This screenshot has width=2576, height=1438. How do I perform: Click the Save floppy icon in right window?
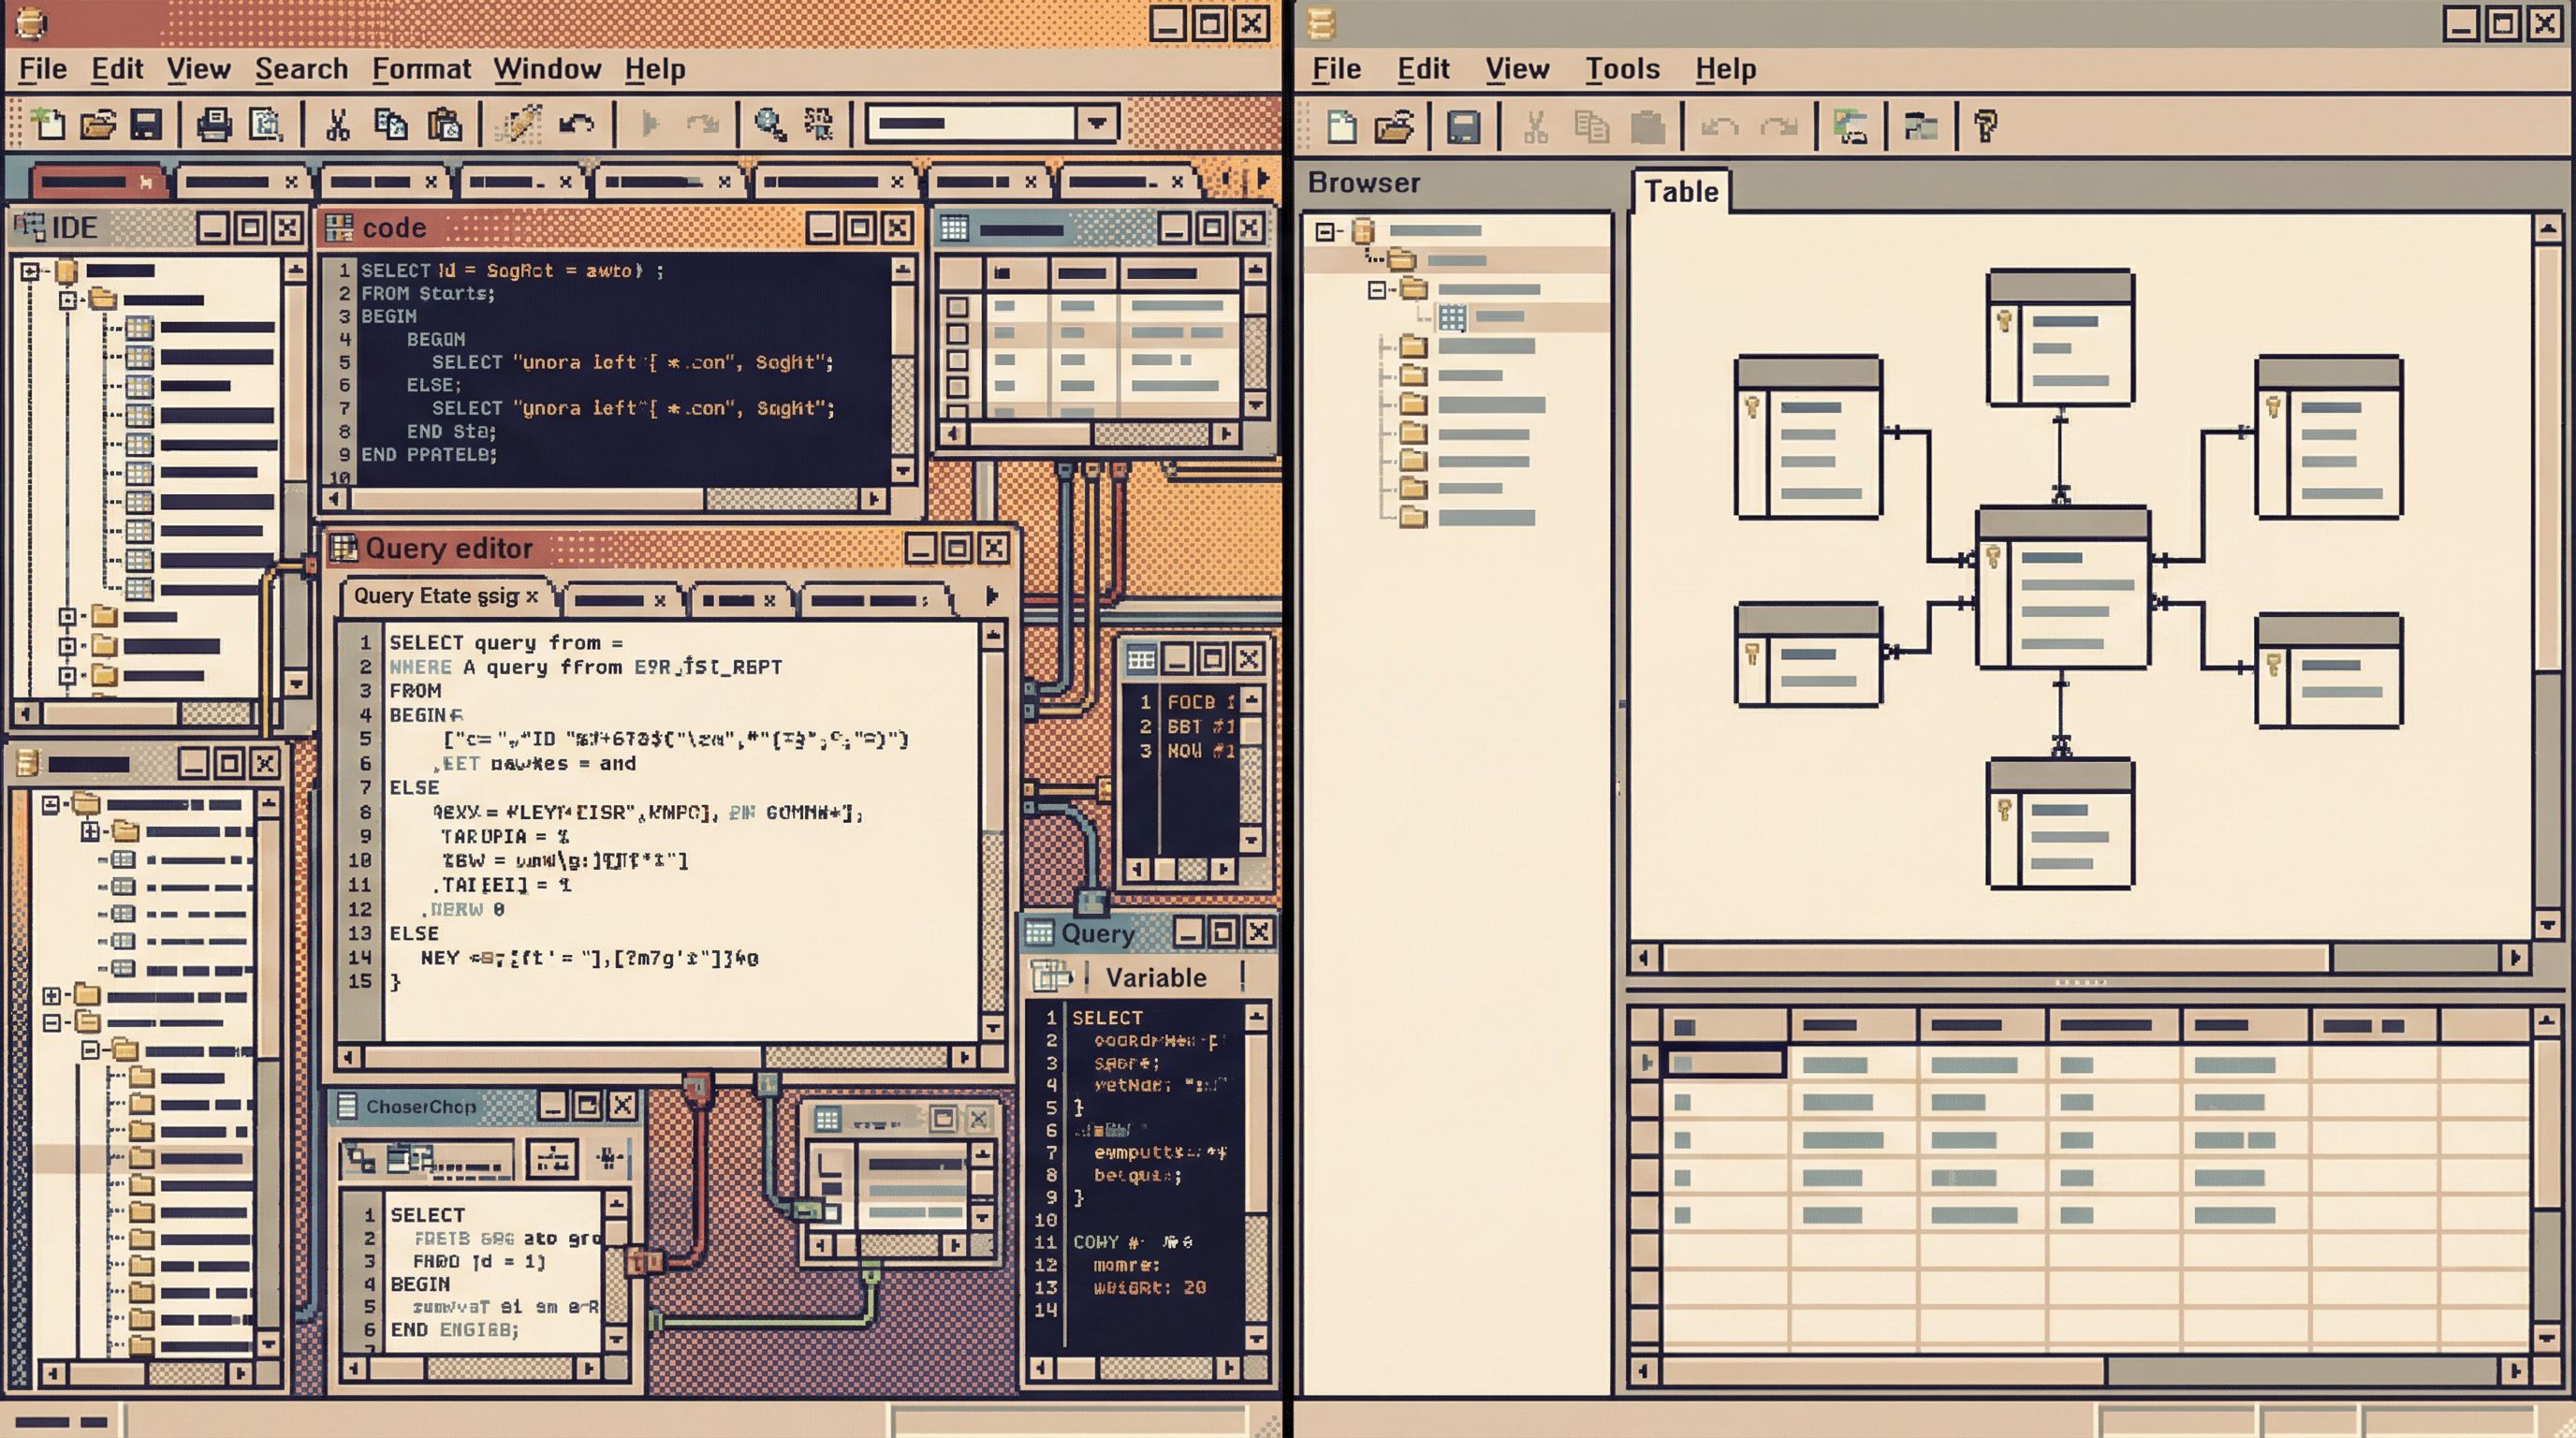point(1463,127)
